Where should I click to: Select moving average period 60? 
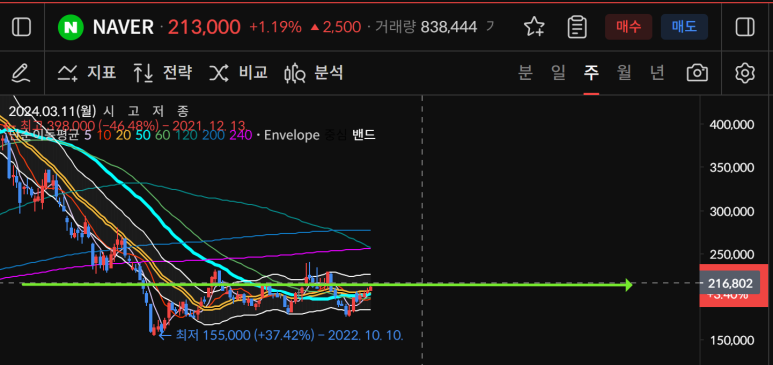163,135
